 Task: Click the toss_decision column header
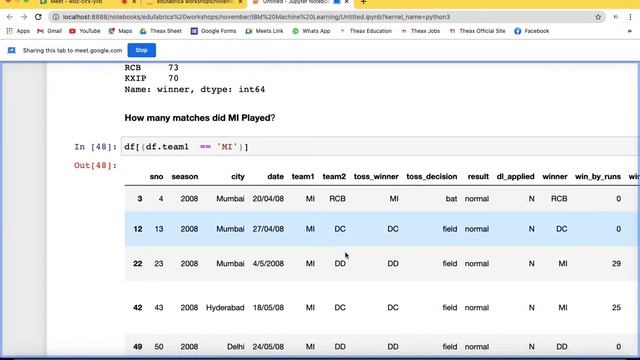[431, 177]
